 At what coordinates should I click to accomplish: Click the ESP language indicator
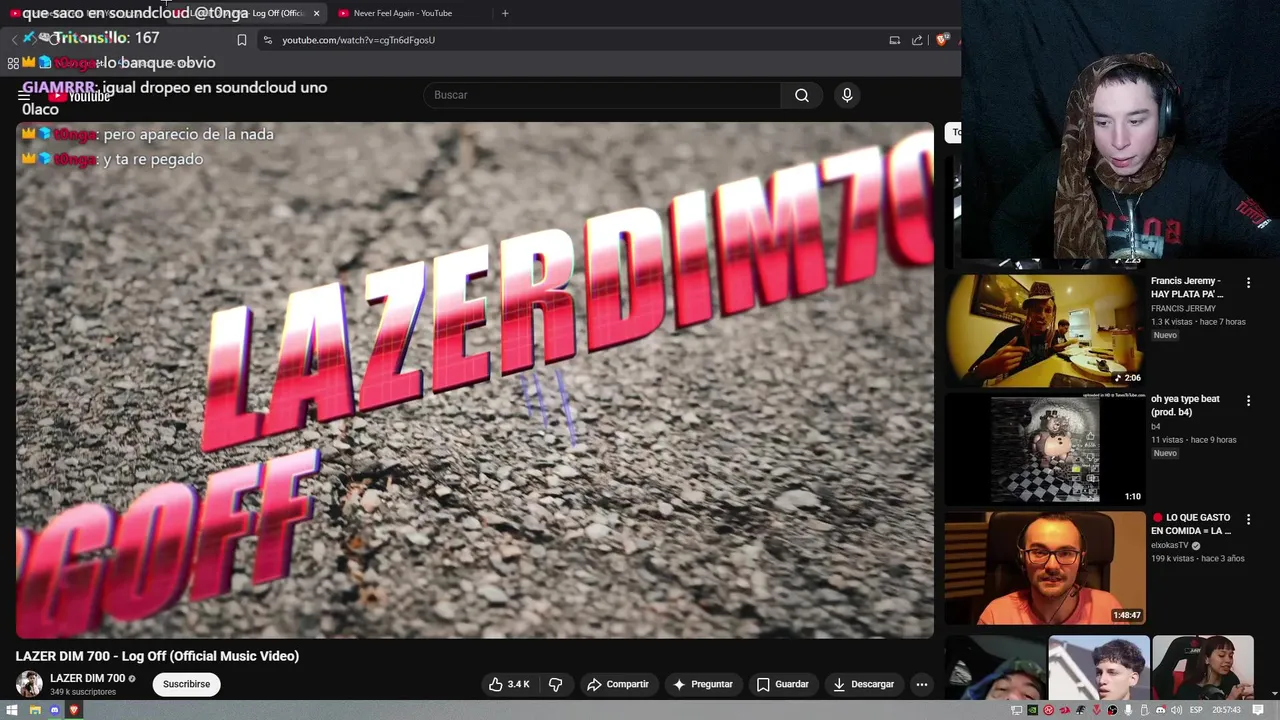coord(1196,710)
